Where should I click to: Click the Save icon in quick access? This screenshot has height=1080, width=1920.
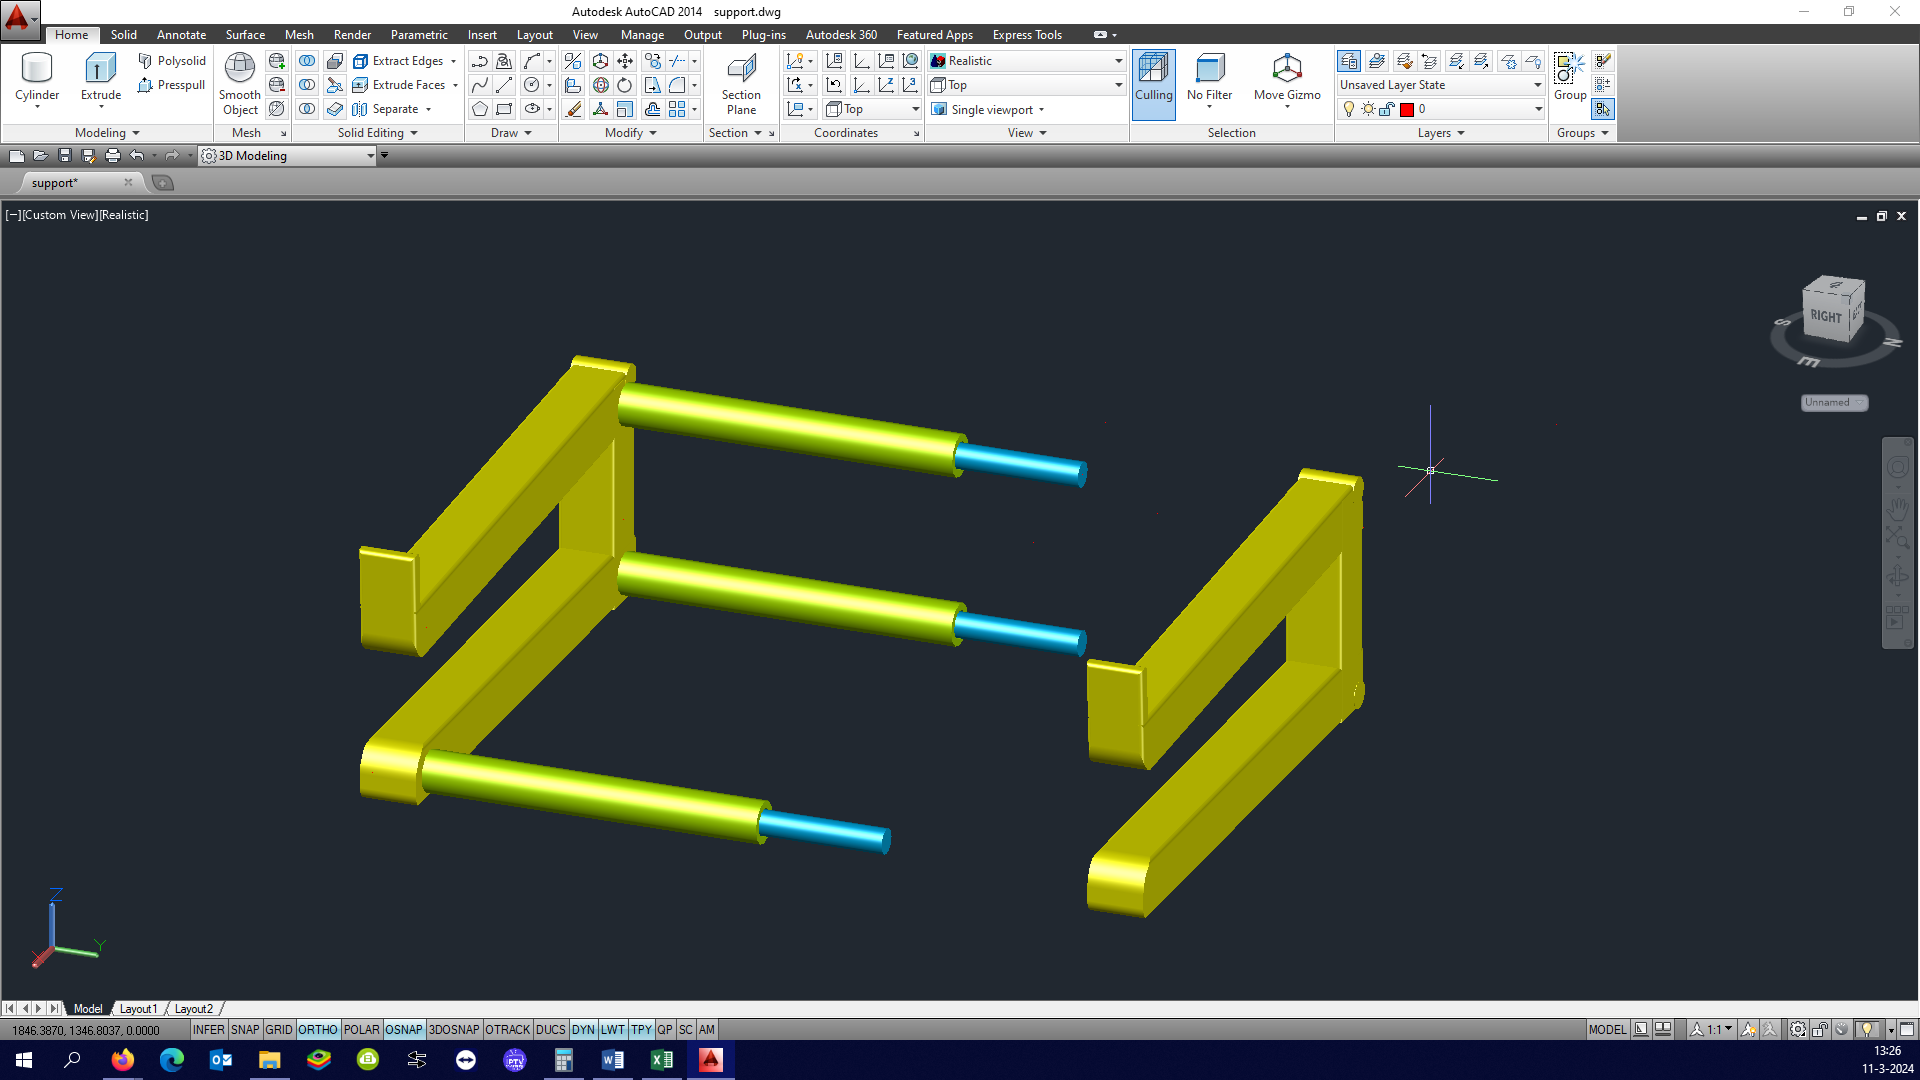[x=64, y=155]
